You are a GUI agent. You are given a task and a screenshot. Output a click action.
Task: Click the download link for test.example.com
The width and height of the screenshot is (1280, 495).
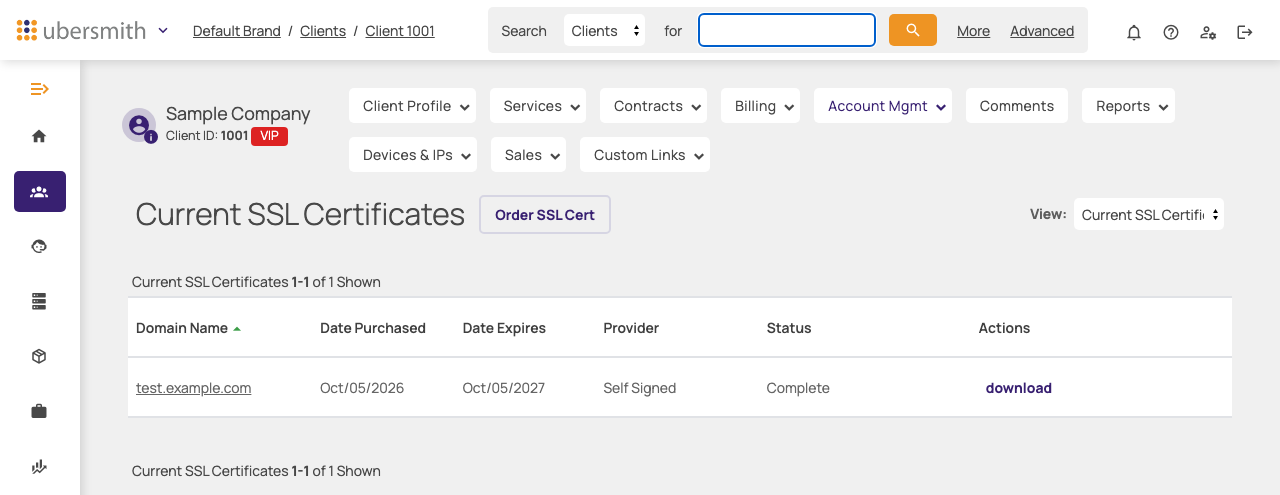point(1019,388)
